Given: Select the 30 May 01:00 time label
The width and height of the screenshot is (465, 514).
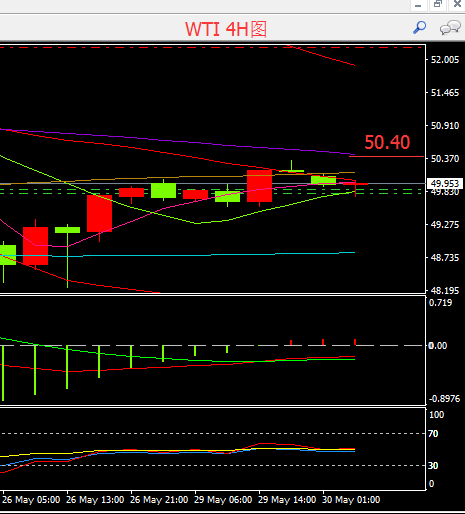Looking at the screenshot, I should [x=351, y=500].
